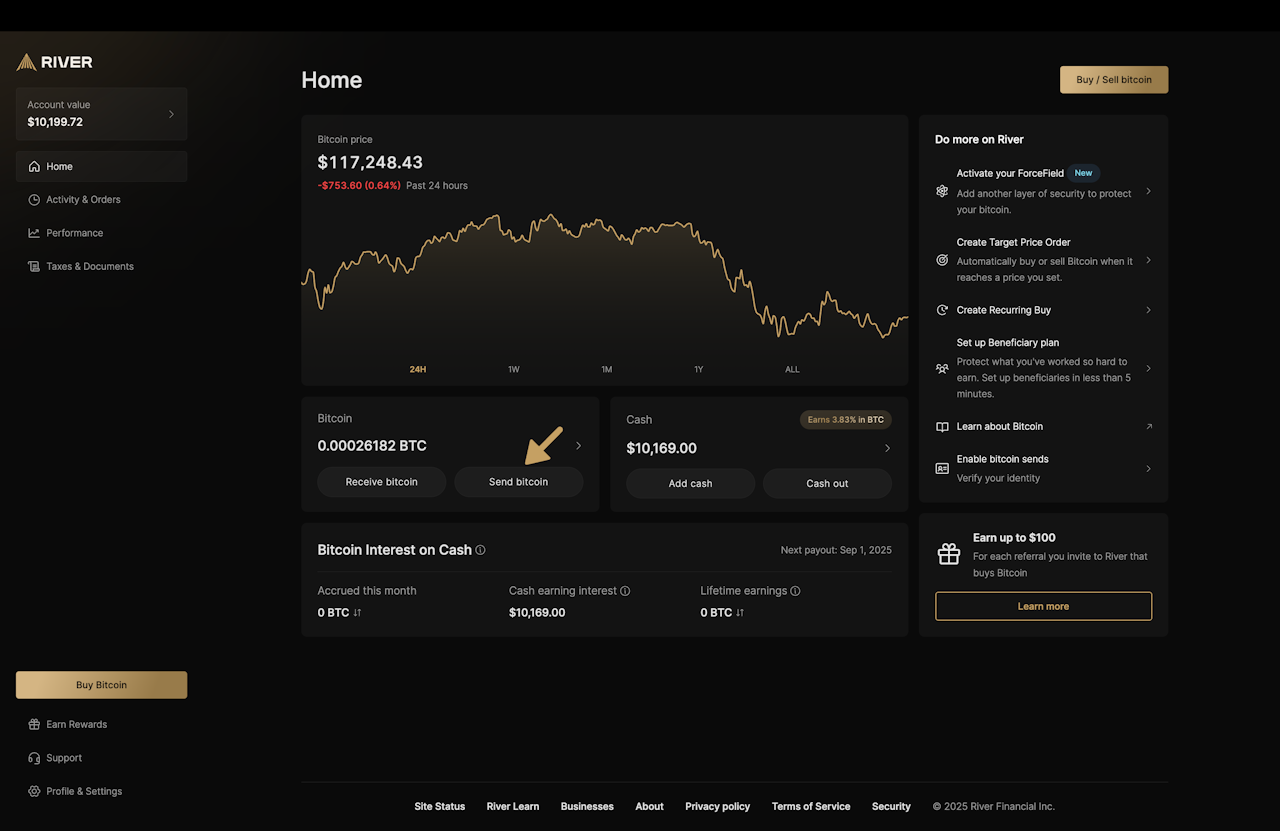Toggle the currency swap icon under Lifetime earnings
The height and width of the screenshot is (831, 1280).
(x=740, y=613)
